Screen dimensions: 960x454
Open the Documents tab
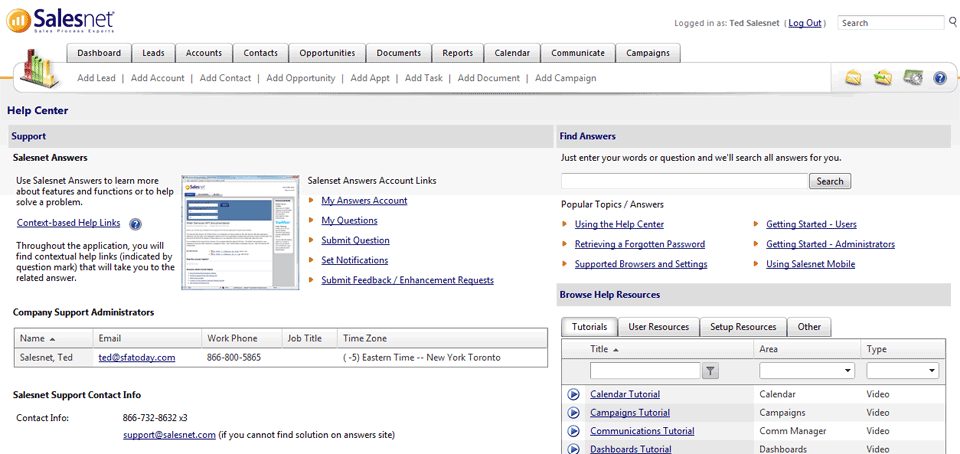[x=399, y=53]
